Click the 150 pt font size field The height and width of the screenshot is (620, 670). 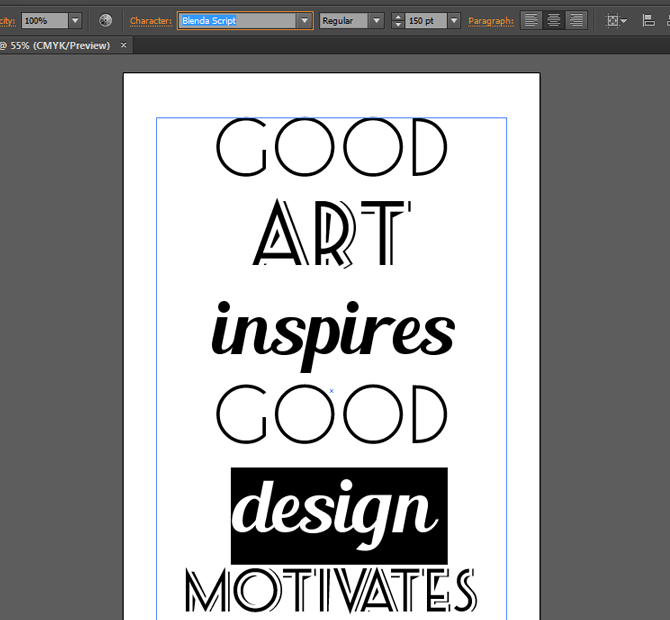point(425,20)
